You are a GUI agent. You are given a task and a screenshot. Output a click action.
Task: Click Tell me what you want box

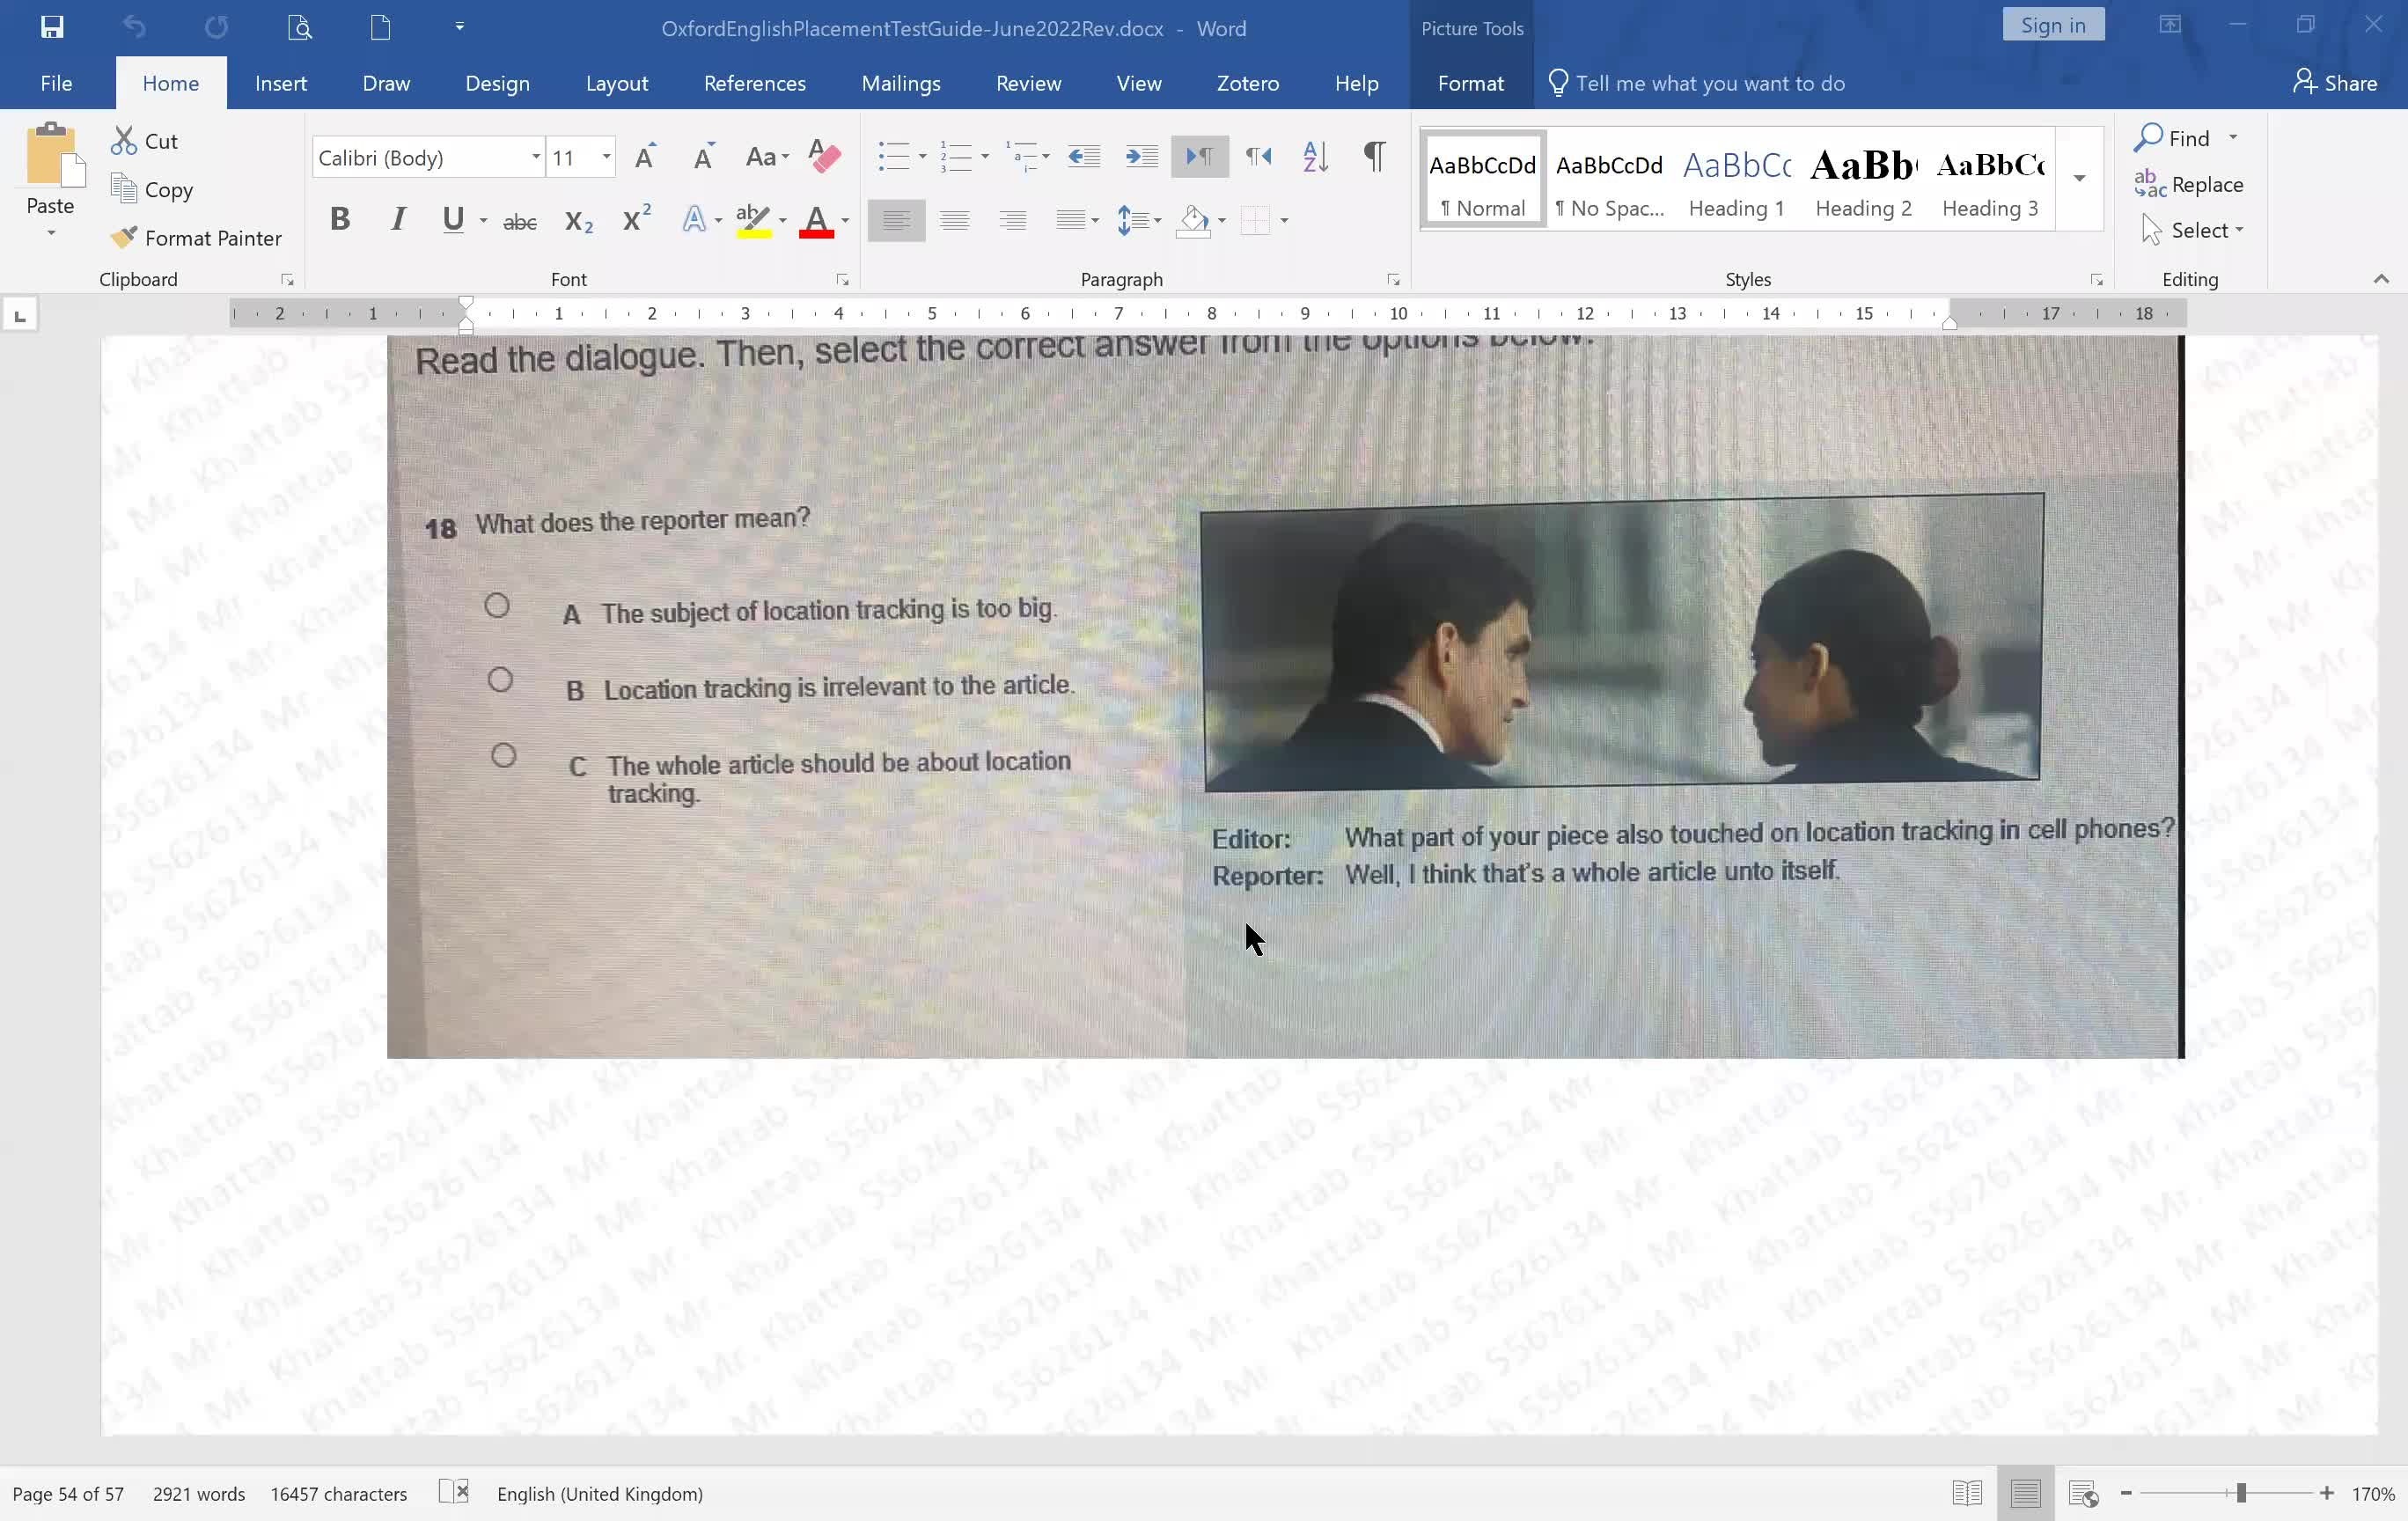pyautogui.click(x=1697, y=83)
